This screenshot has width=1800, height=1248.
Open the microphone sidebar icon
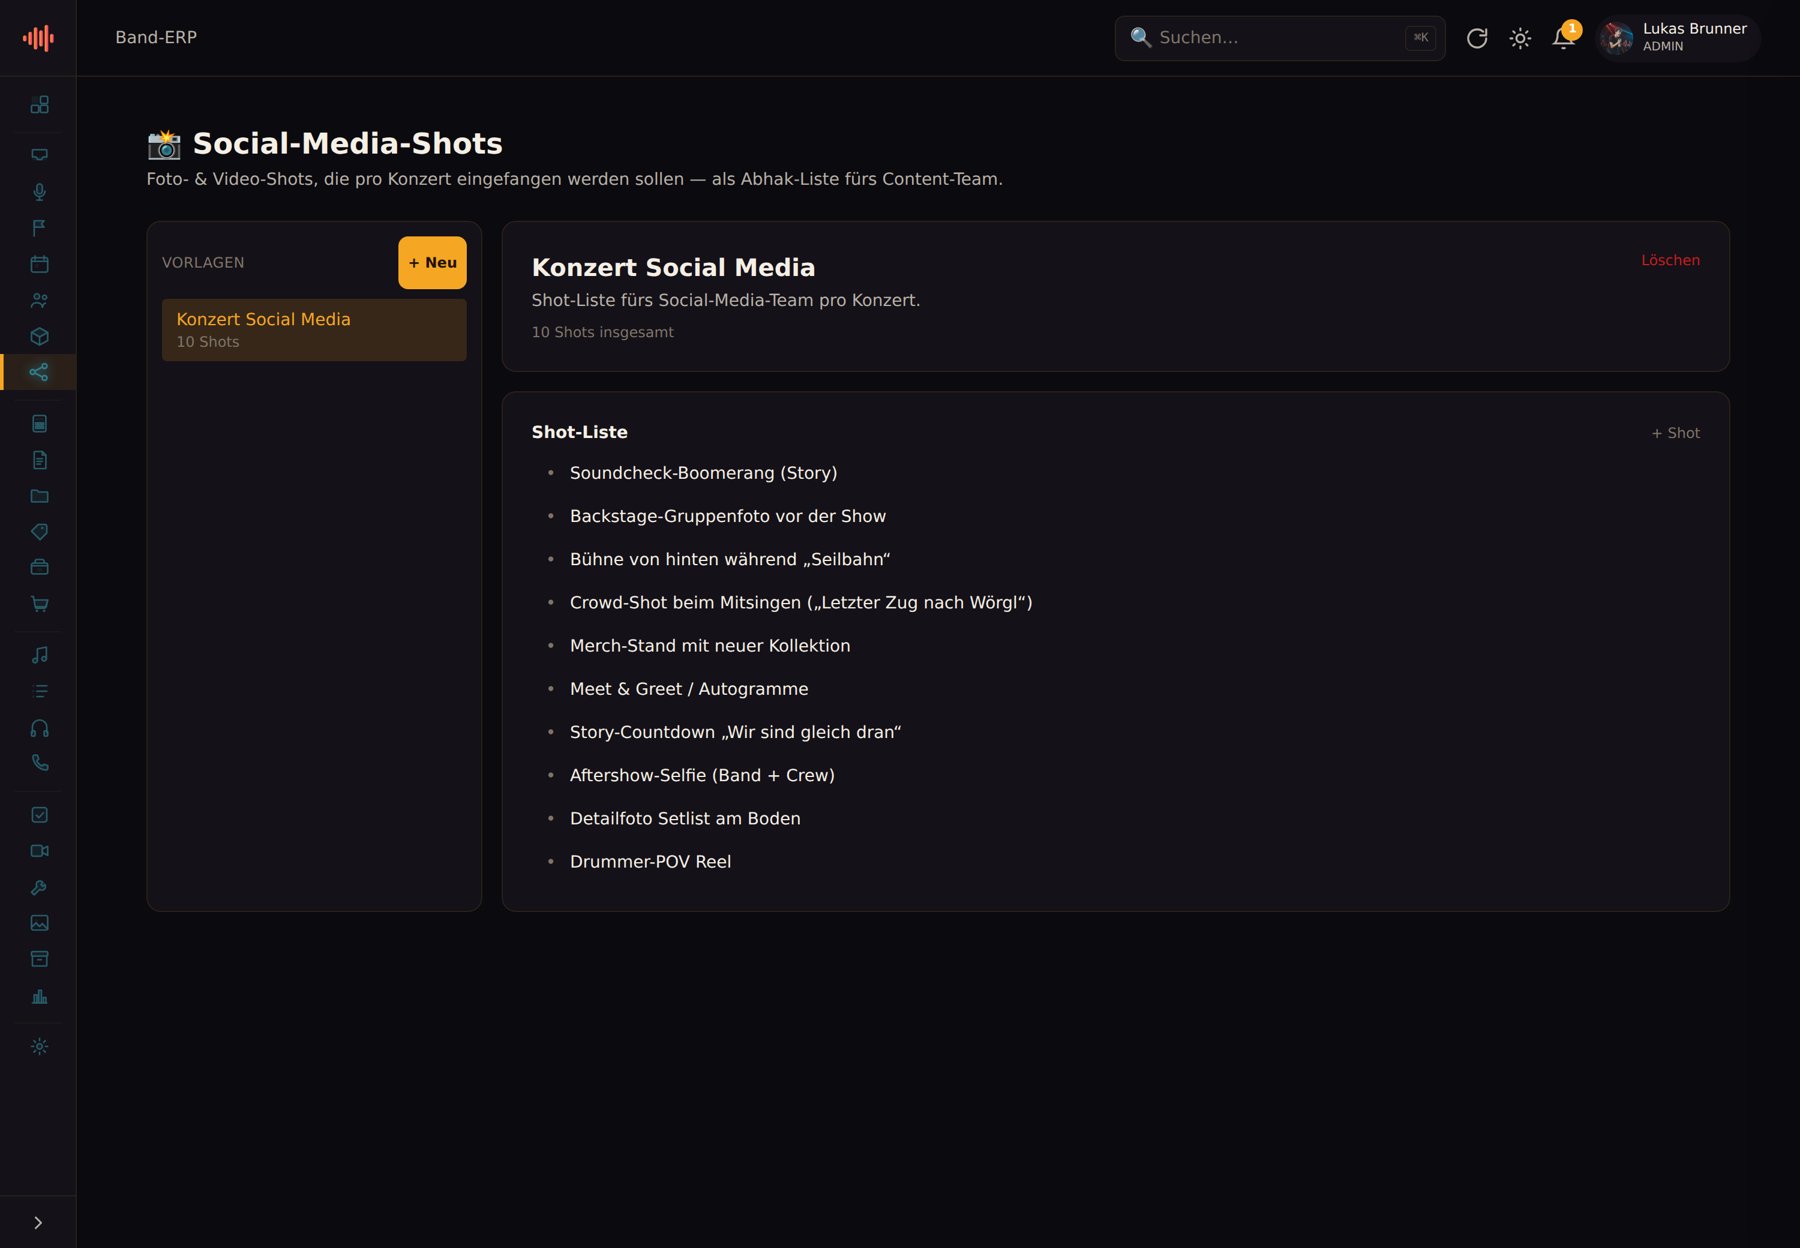tap(39, 192)
